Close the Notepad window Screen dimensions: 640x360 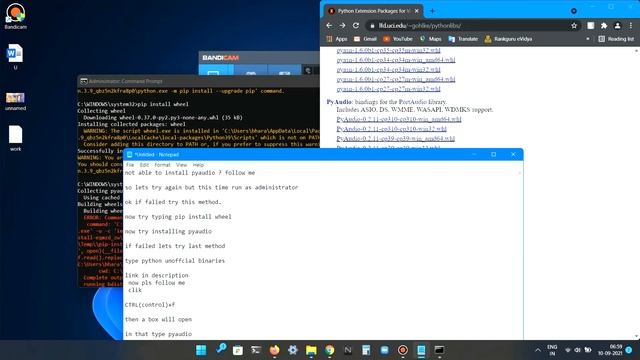(x=513, y=154)
